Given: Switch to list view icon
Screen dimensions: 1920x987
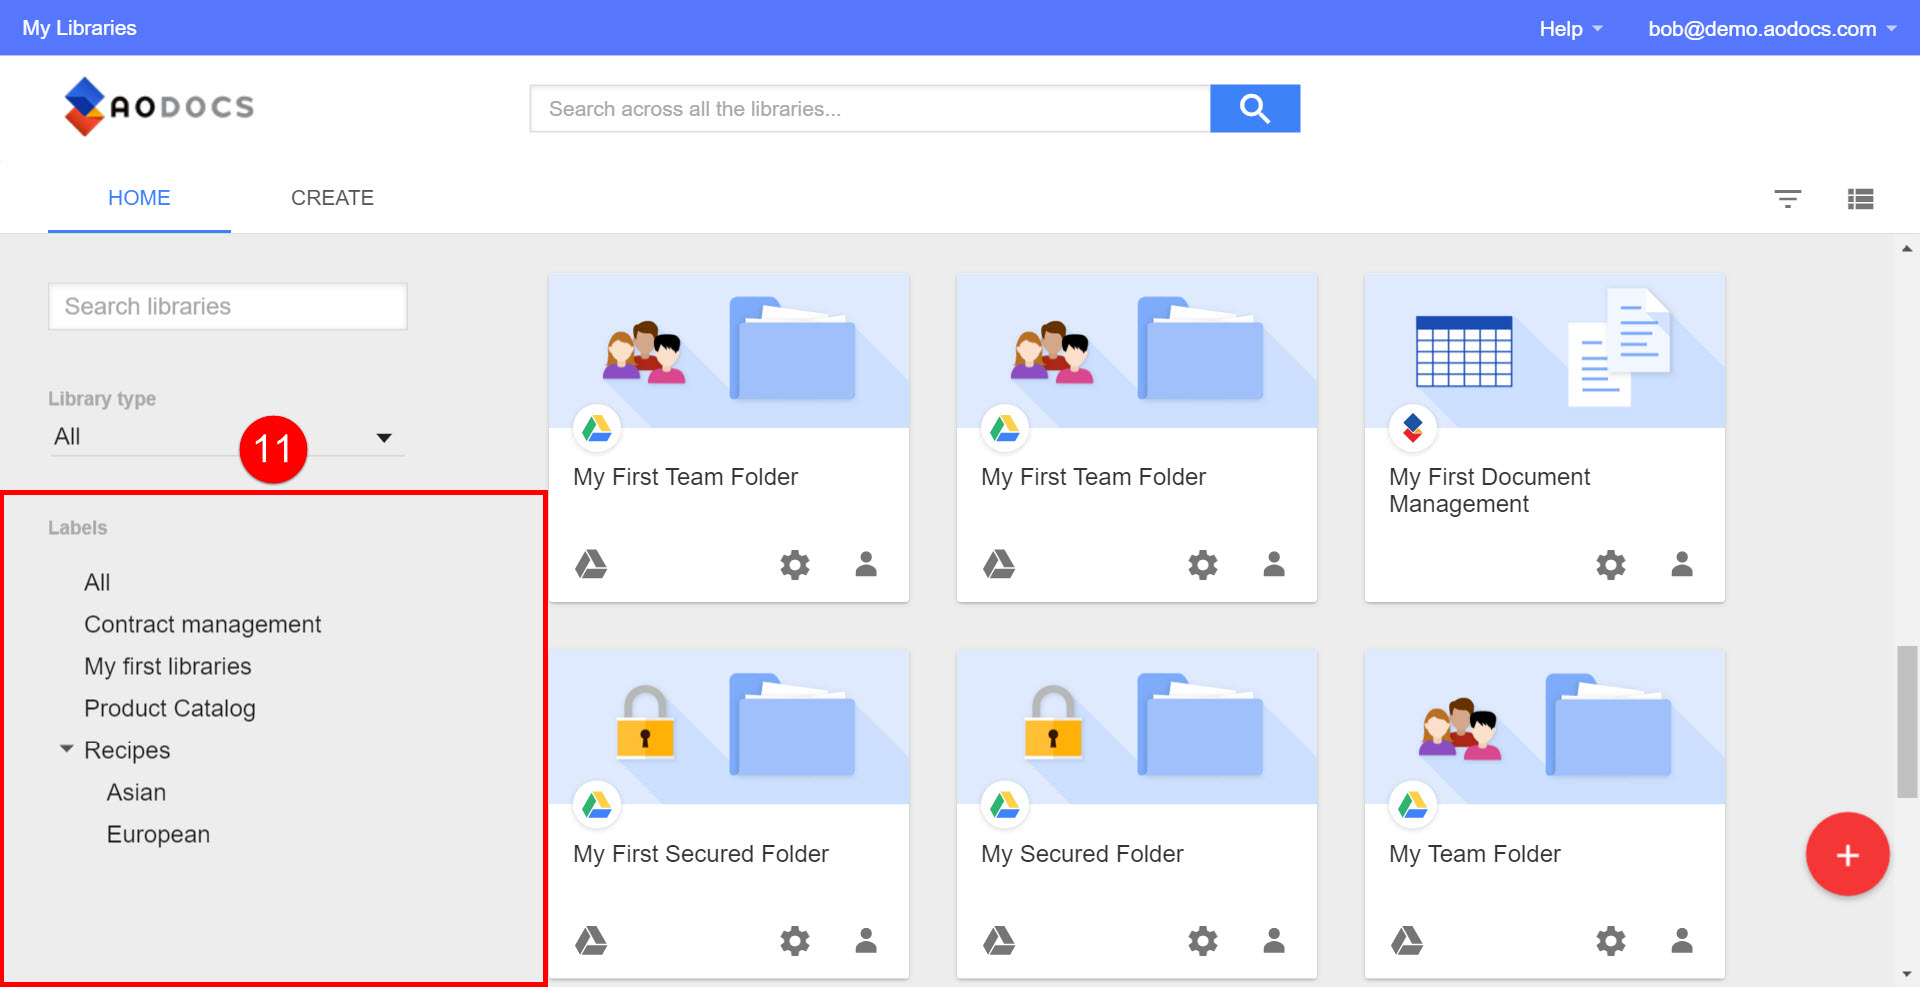Looking at the screenshot, I should point(1860,199).
